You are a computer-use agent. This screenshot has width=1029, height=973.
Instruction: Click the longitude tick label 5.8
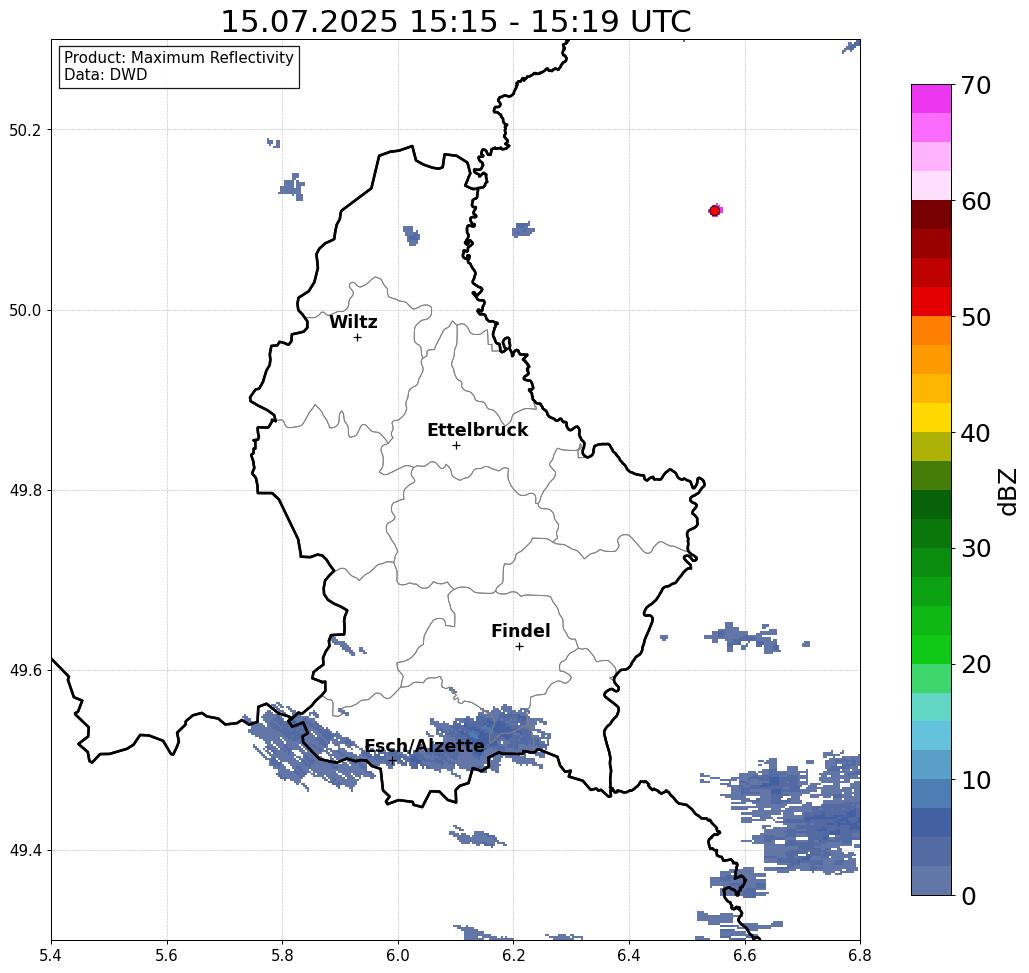tap(282, 955)
